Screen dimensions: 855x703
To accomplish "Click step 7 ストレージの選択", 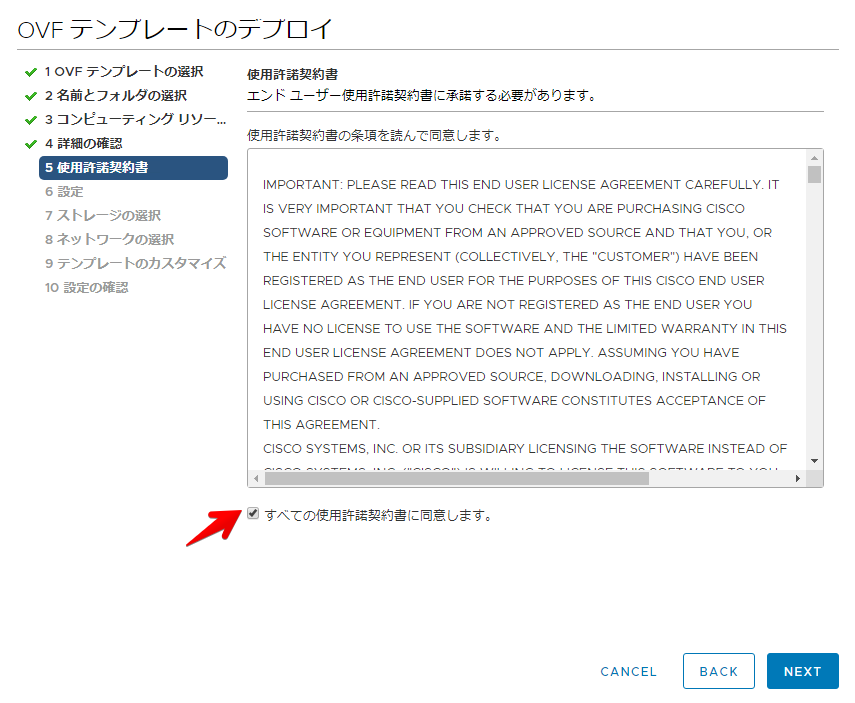I will point(103,215).
